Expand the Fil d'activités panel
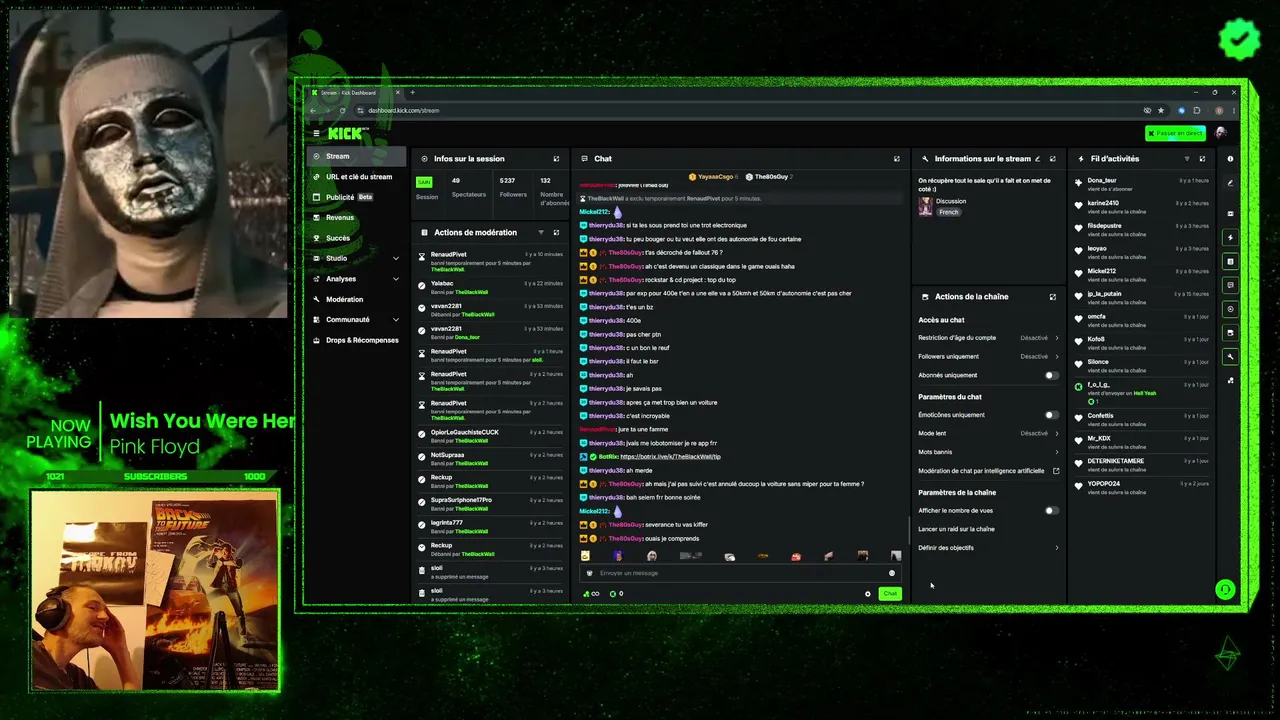This screenshot has width=1280, height=720. pos(1202,159)
